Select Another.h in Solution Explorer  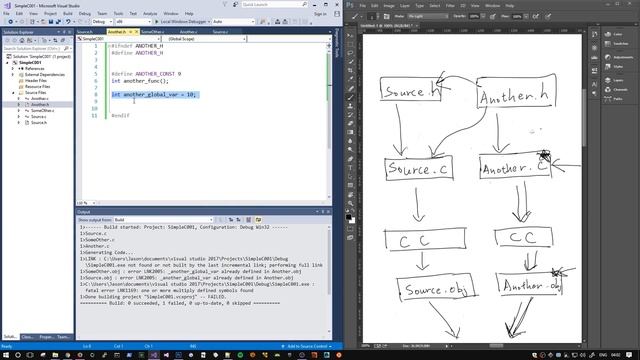[40, 104]
